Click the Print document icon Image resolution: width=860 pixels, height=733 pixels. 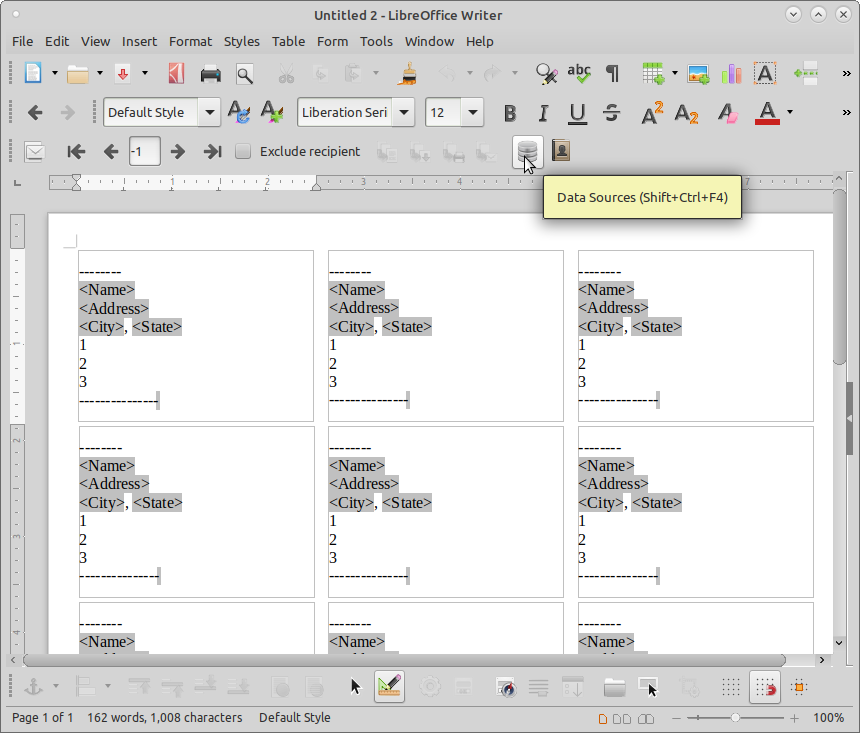[210, 73]
